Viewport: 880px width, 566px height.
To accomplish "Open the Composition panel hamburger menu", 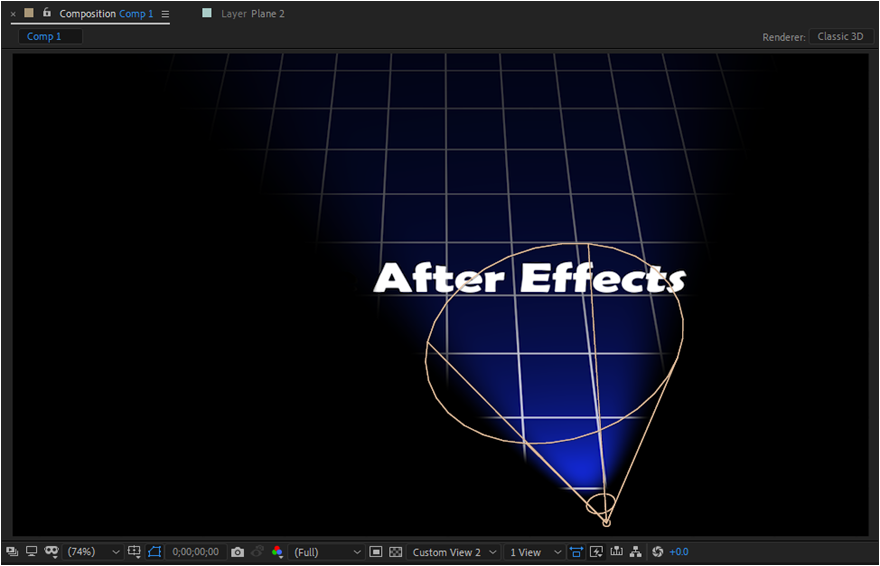I will 165,14.
